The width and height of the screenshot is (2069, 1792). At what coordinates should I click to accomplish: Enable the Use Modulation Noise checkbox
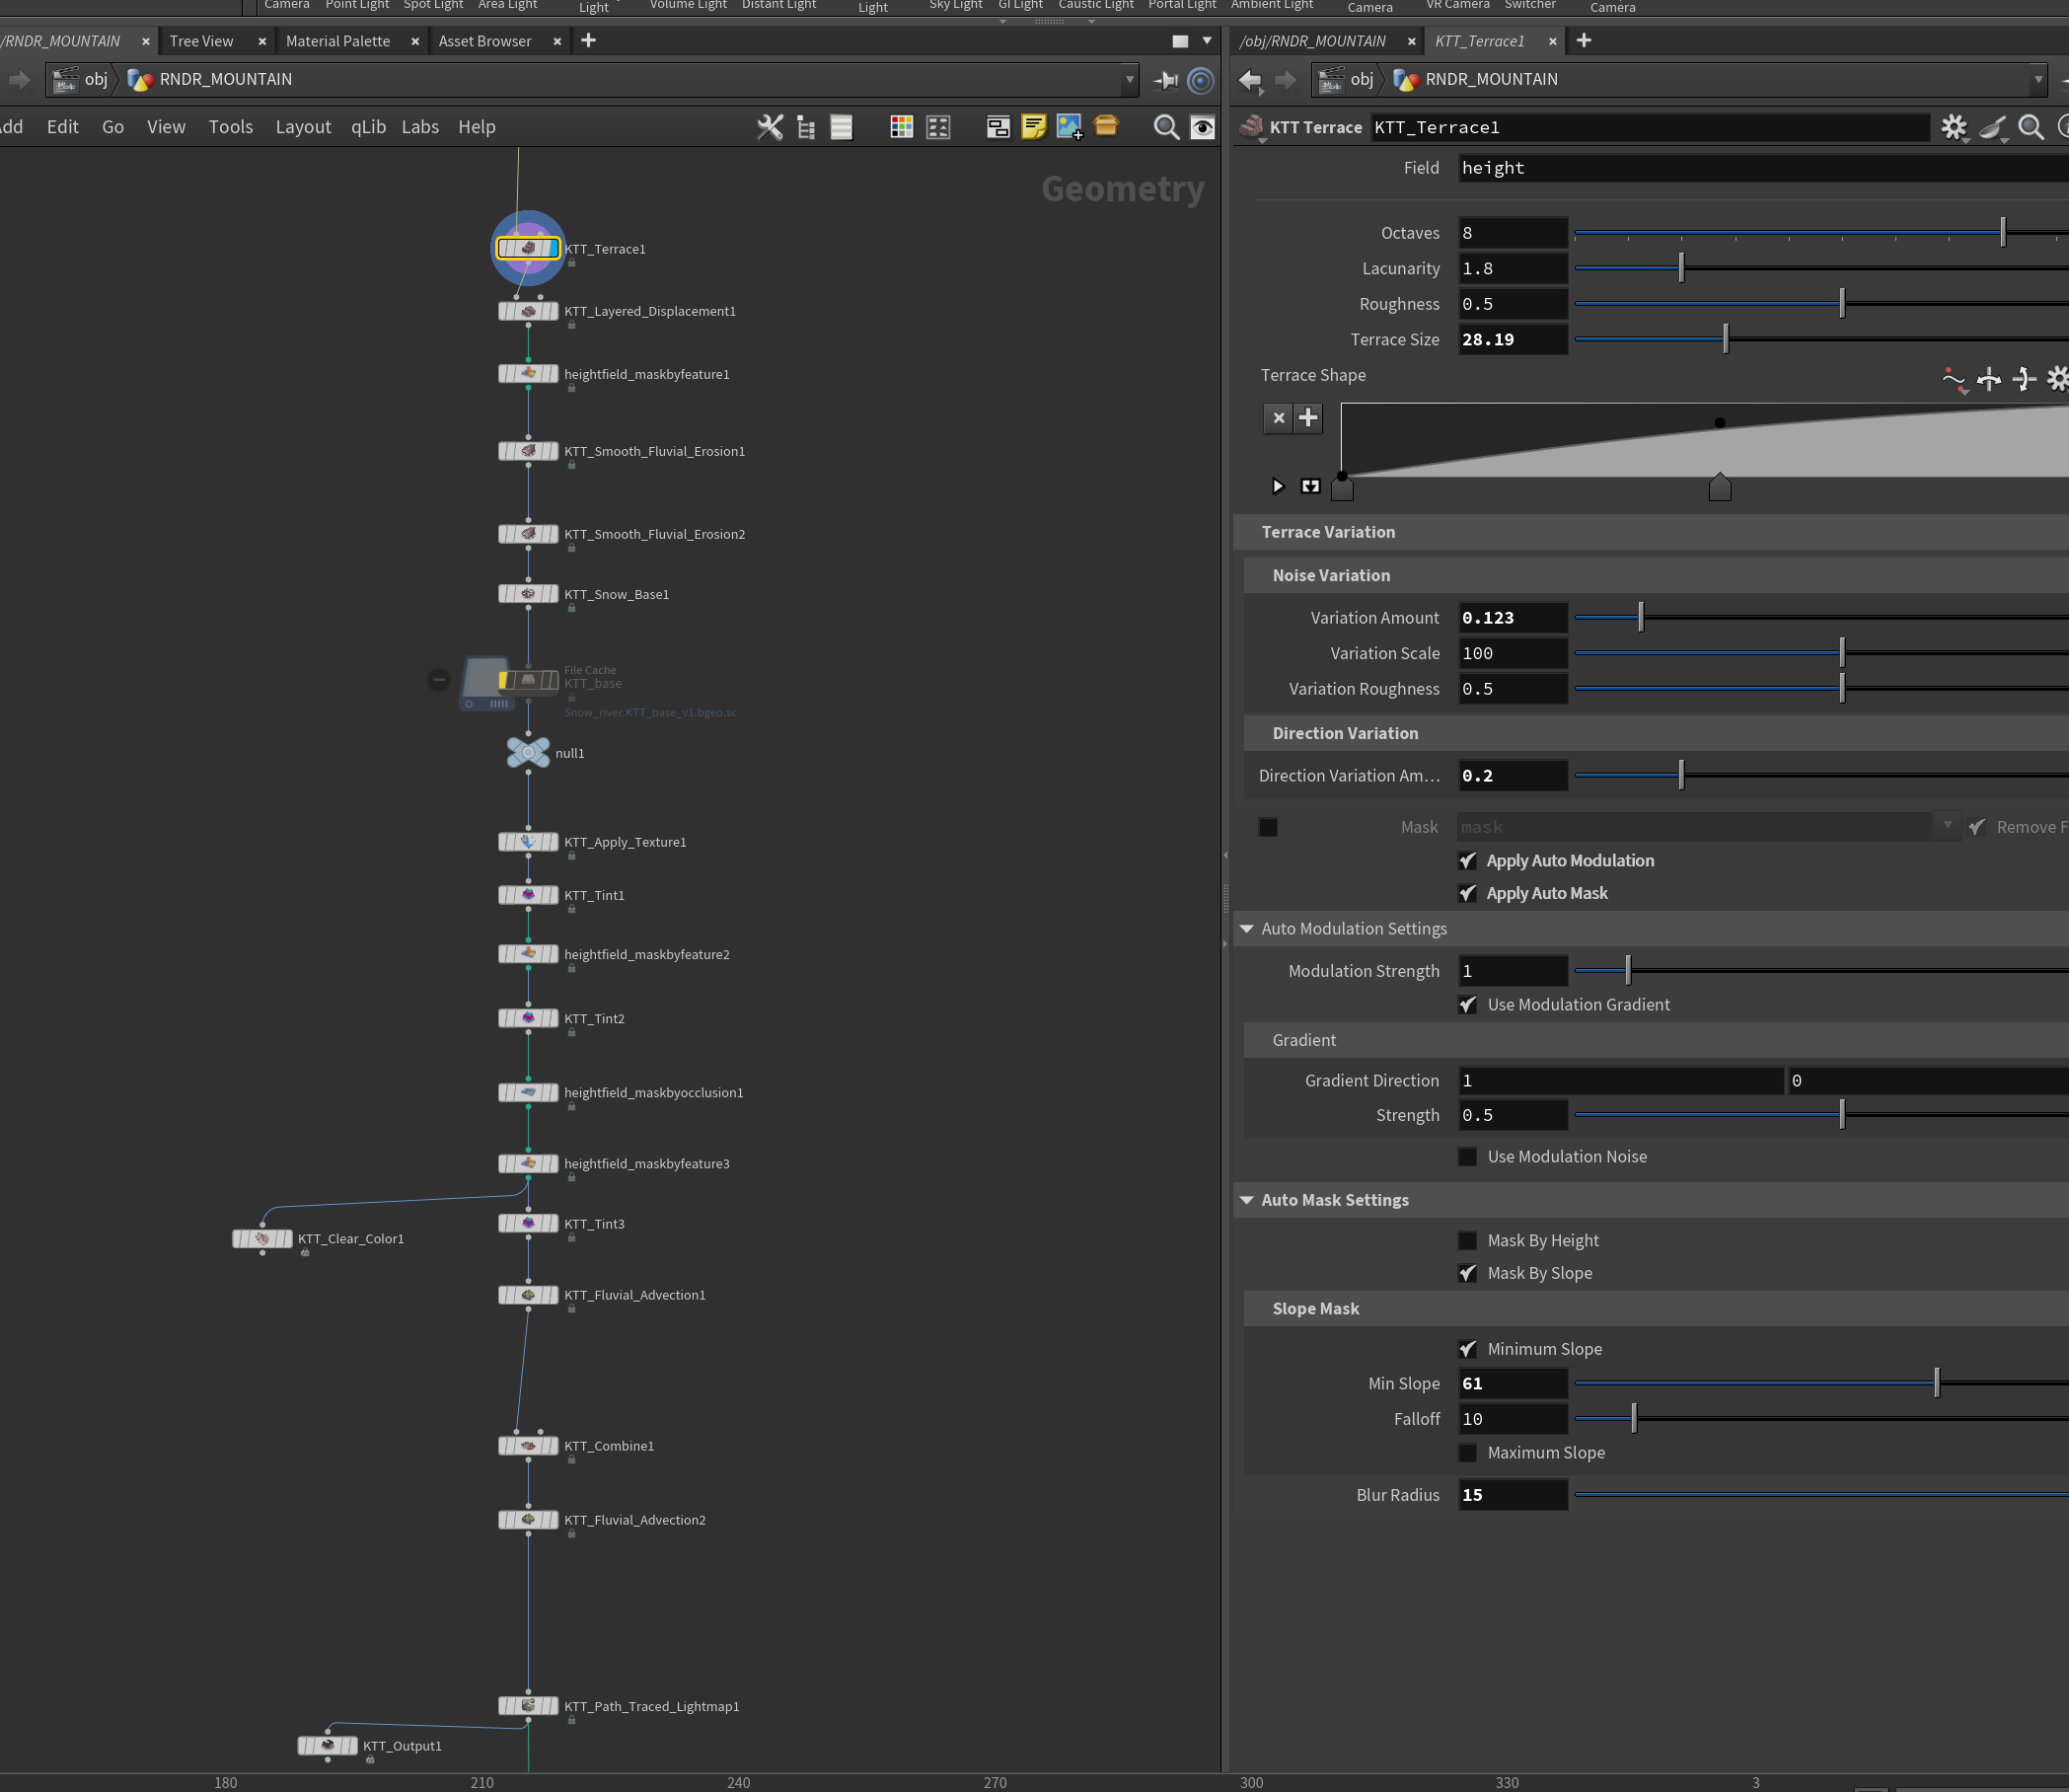pyautogui.click(x=1467, y=1156)
